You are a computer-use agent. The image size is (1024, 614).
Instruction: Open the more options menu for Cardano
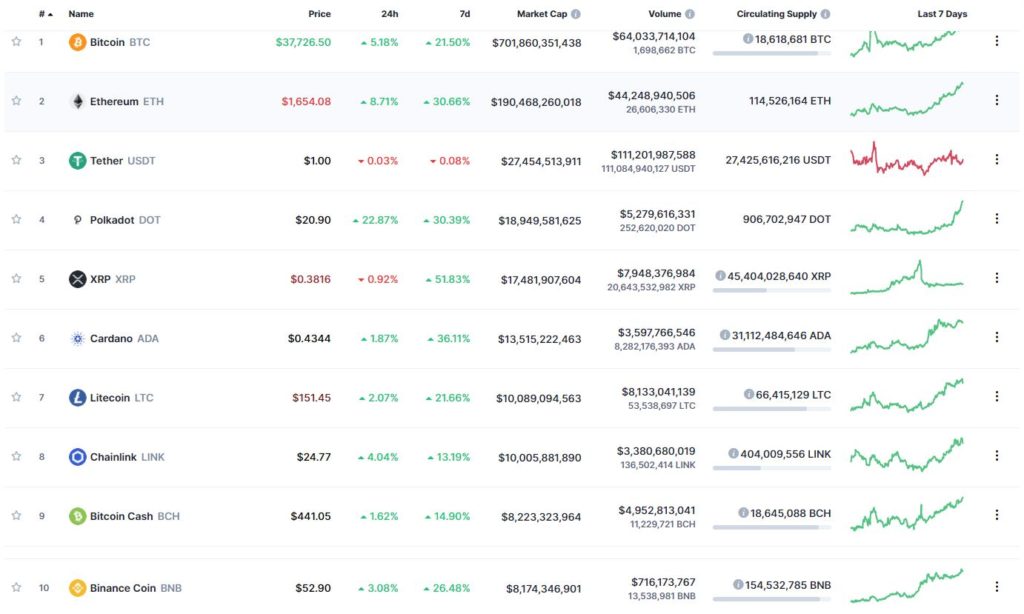tap(997, 337)
